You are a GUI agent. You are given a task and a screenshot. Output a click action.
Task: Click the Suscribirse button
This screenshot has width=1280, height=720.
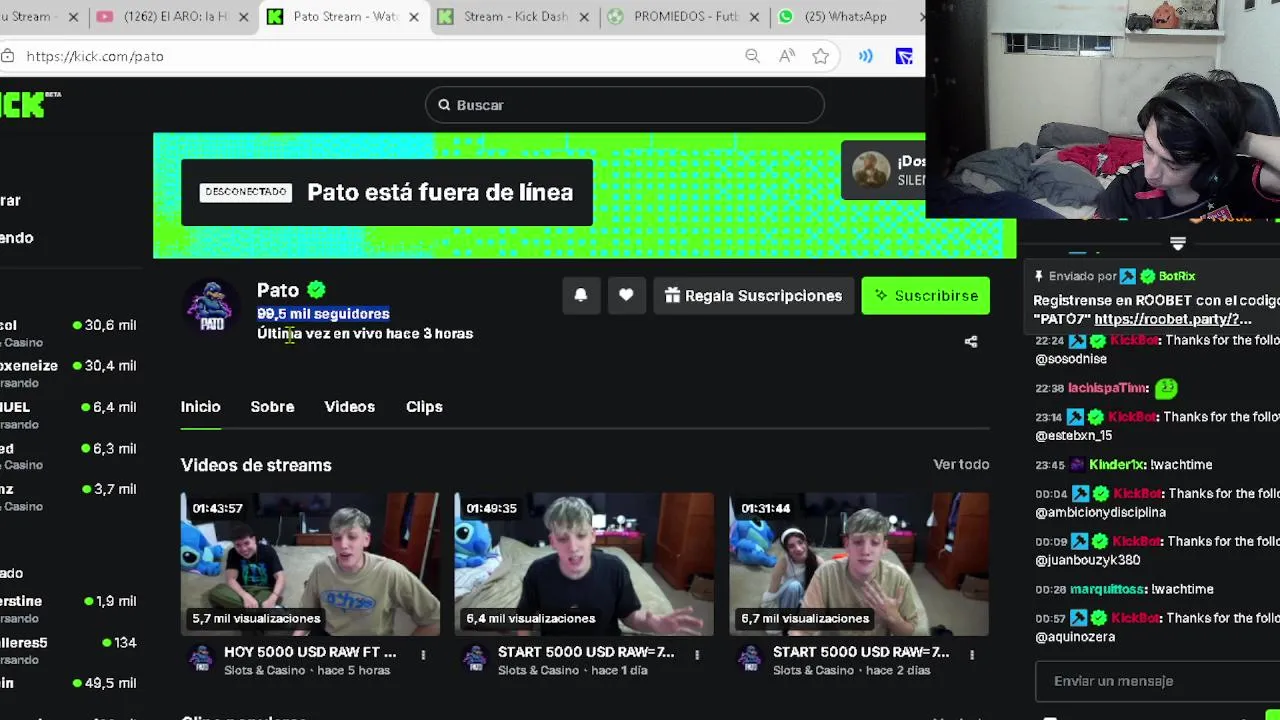point(926,296)
